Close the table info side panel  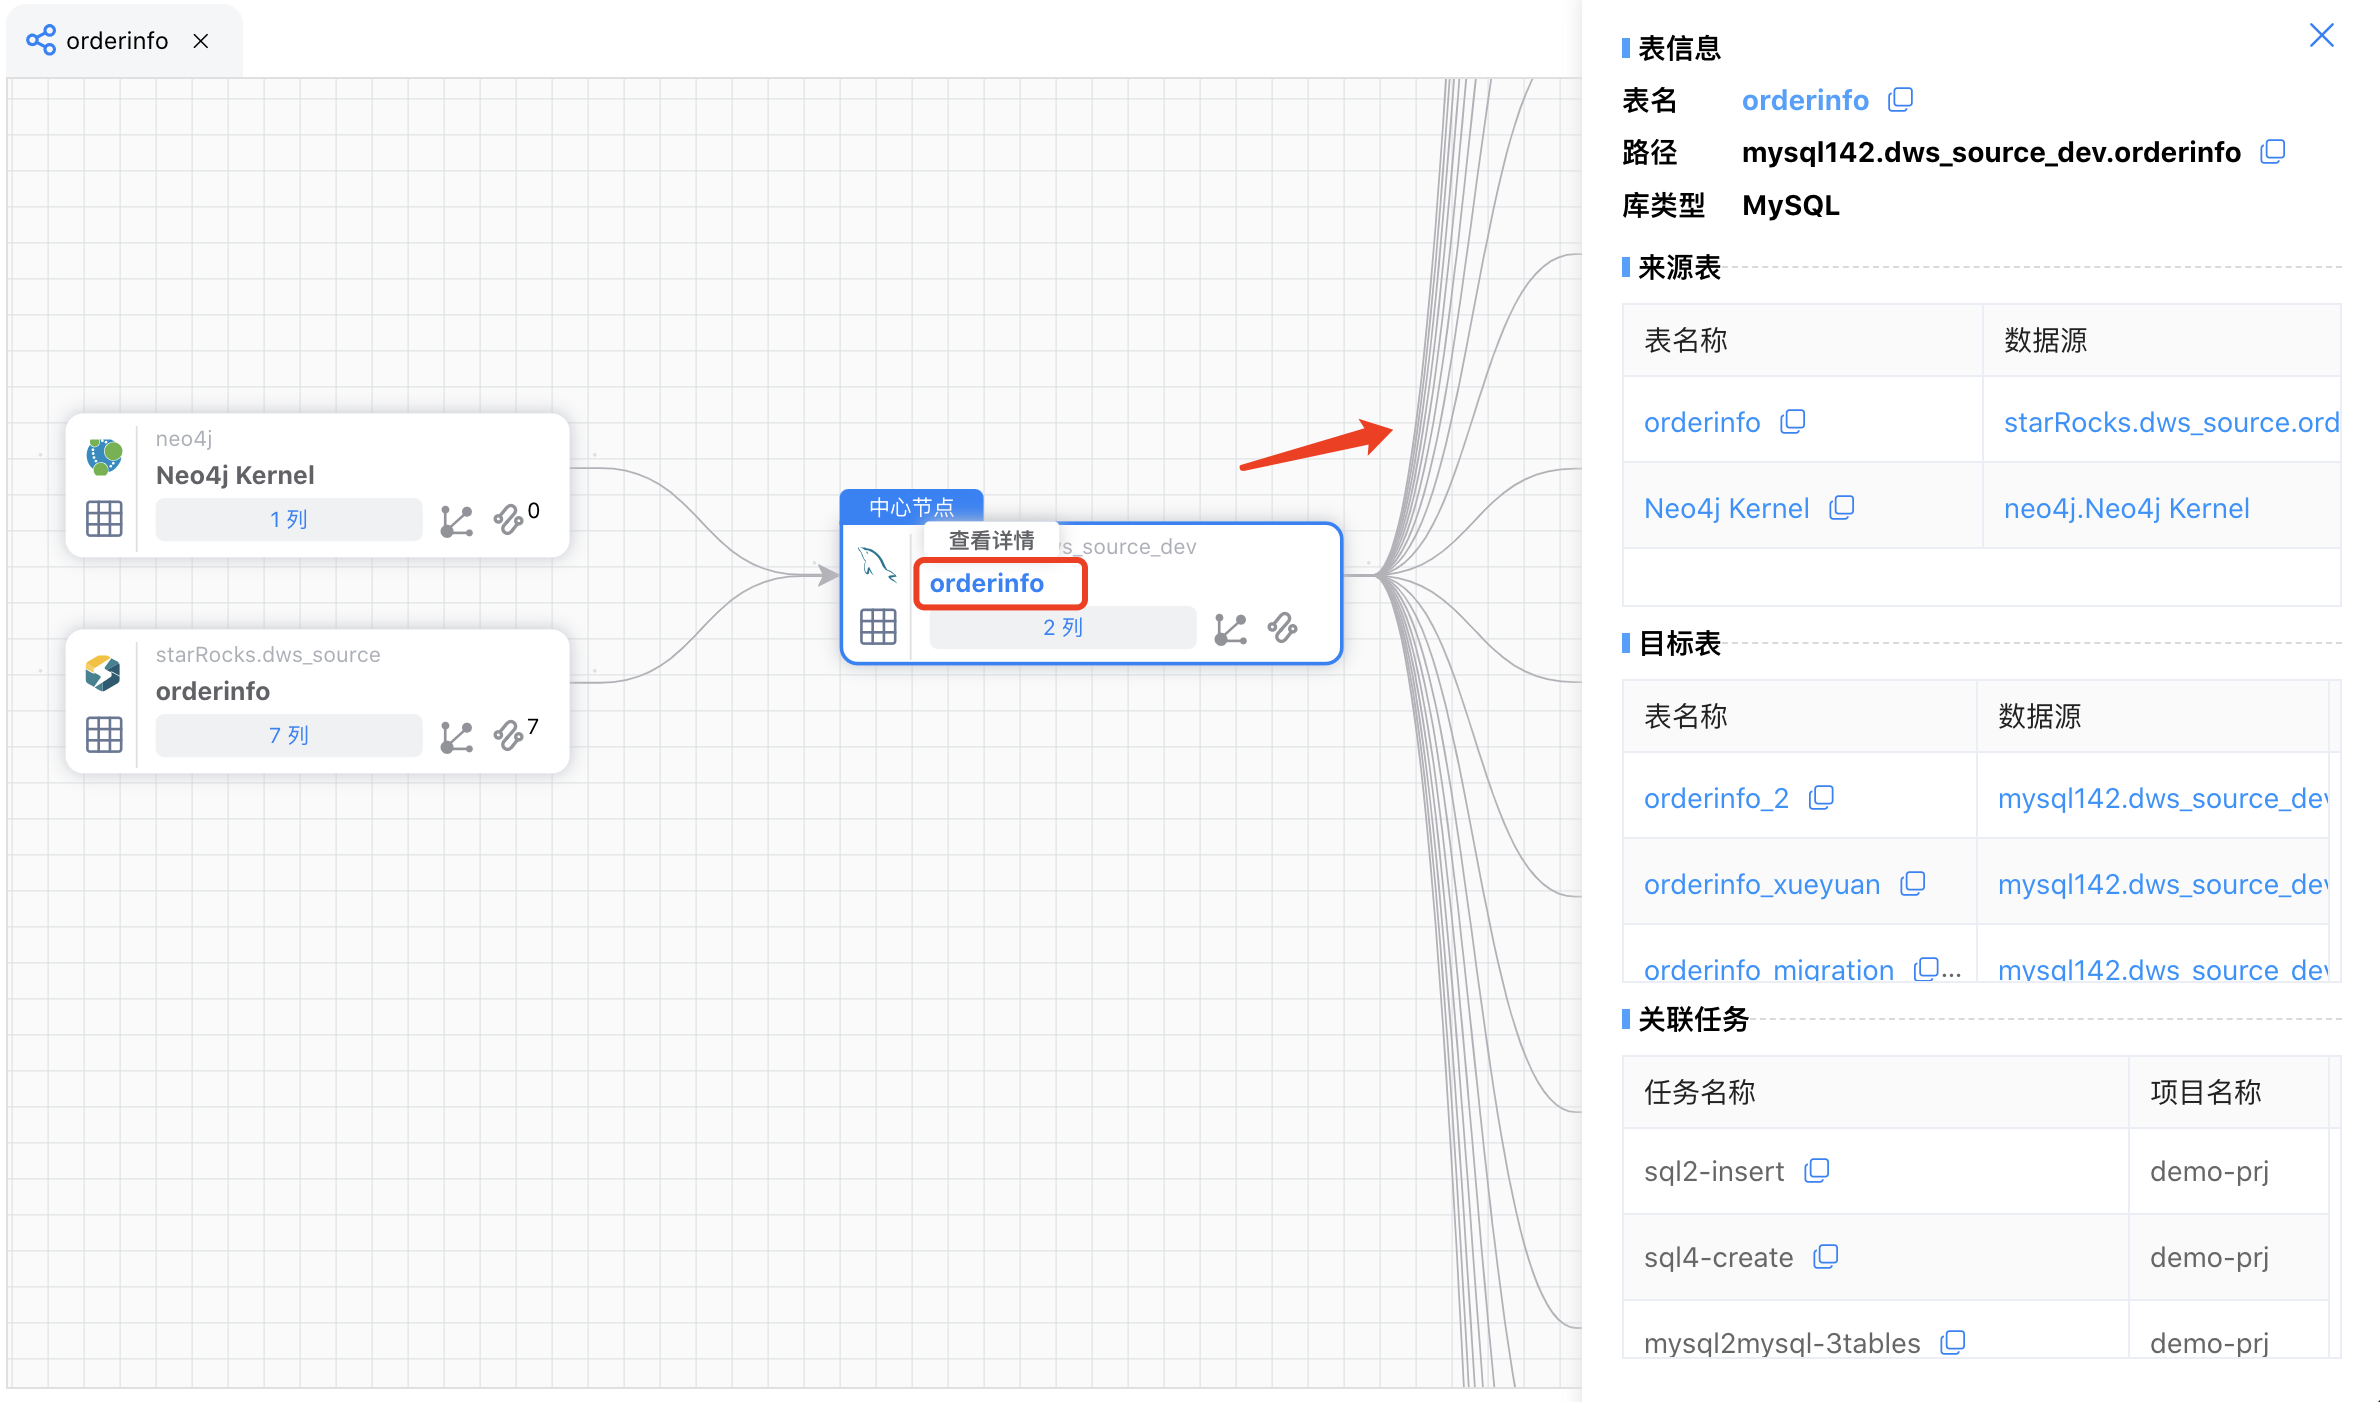[x=2321, y=36]
